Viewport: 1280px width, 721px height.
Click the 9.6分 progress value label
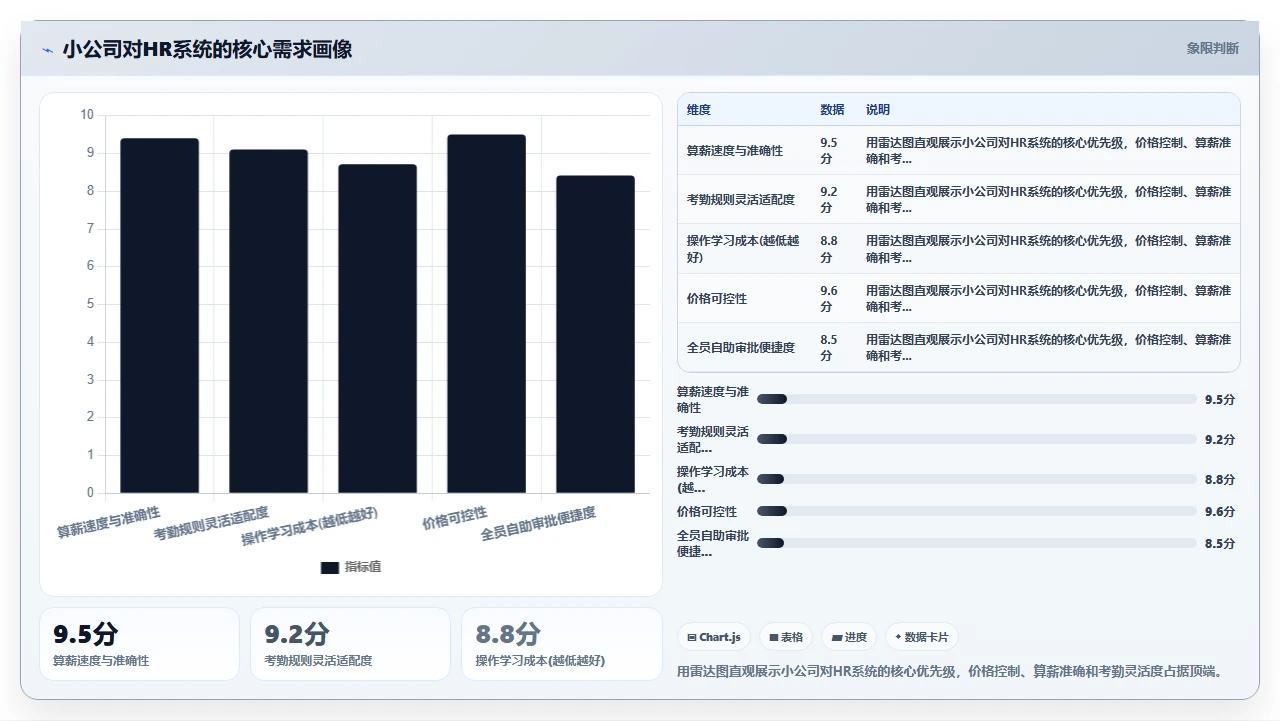(x=1220, y=511)
